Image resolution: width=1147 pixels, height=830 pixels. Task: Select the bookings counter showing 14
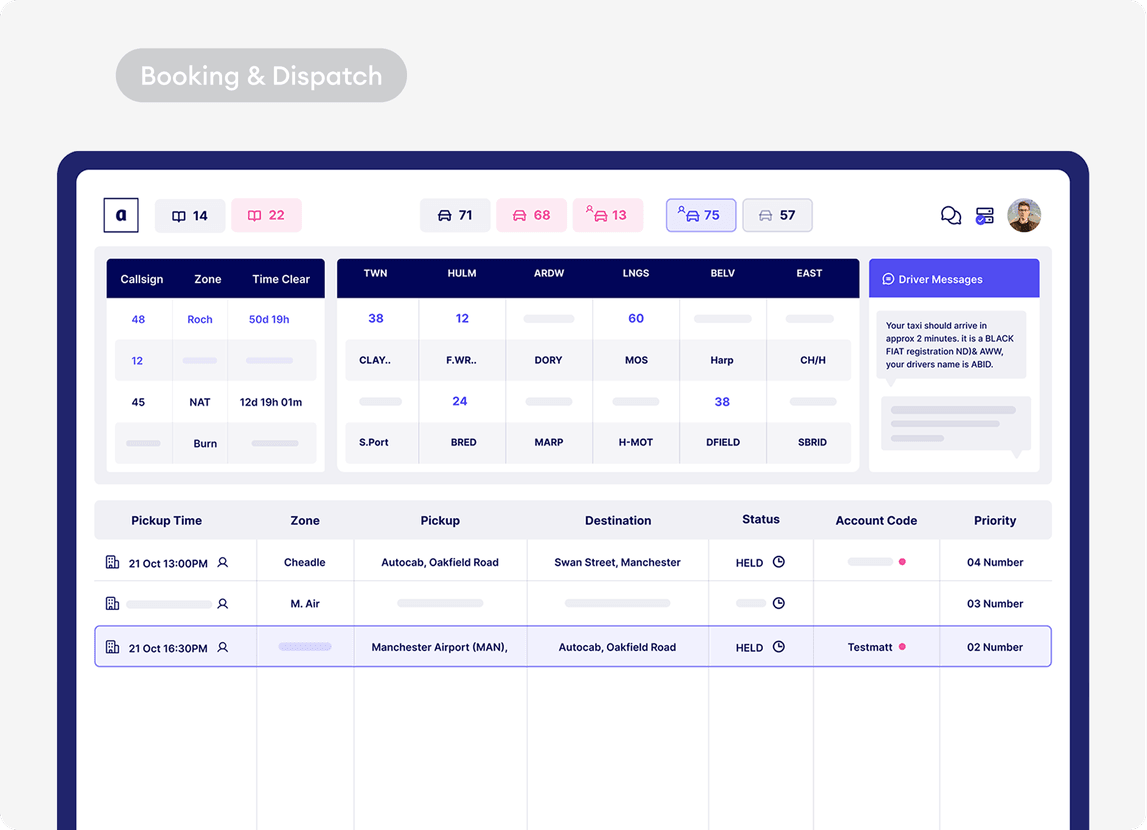[190, 216]
